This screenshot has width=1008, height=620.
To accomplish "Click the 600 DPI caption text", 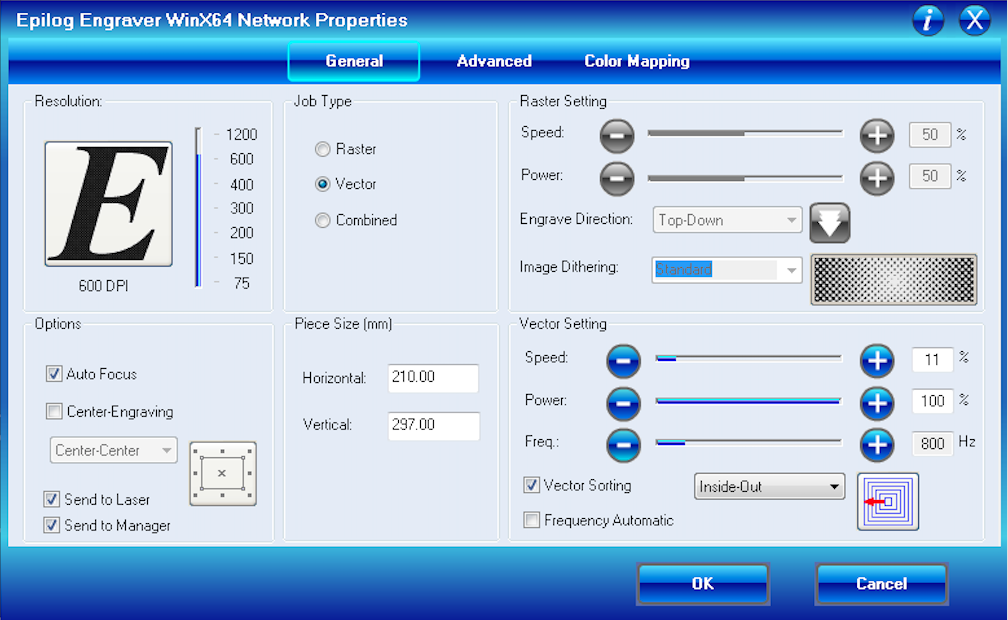I will pos(104,286).
